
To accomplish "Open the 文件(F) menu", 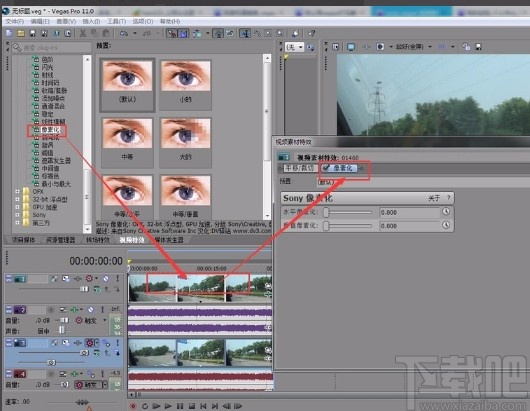I will [x=14, y=21].
